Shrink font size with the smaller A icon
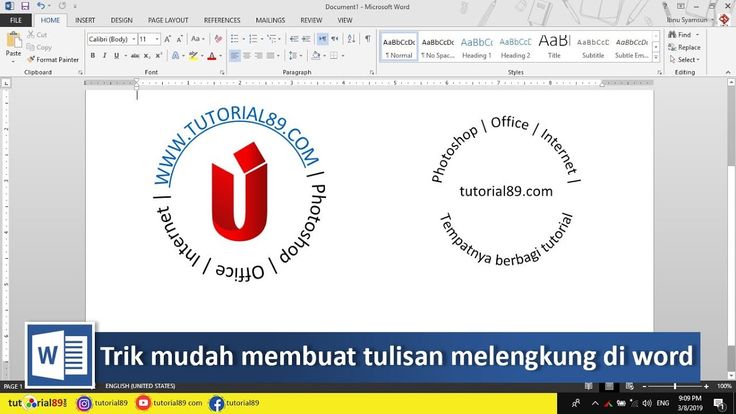Viewport: 736px width, 414px height. (x=179, y=39)
